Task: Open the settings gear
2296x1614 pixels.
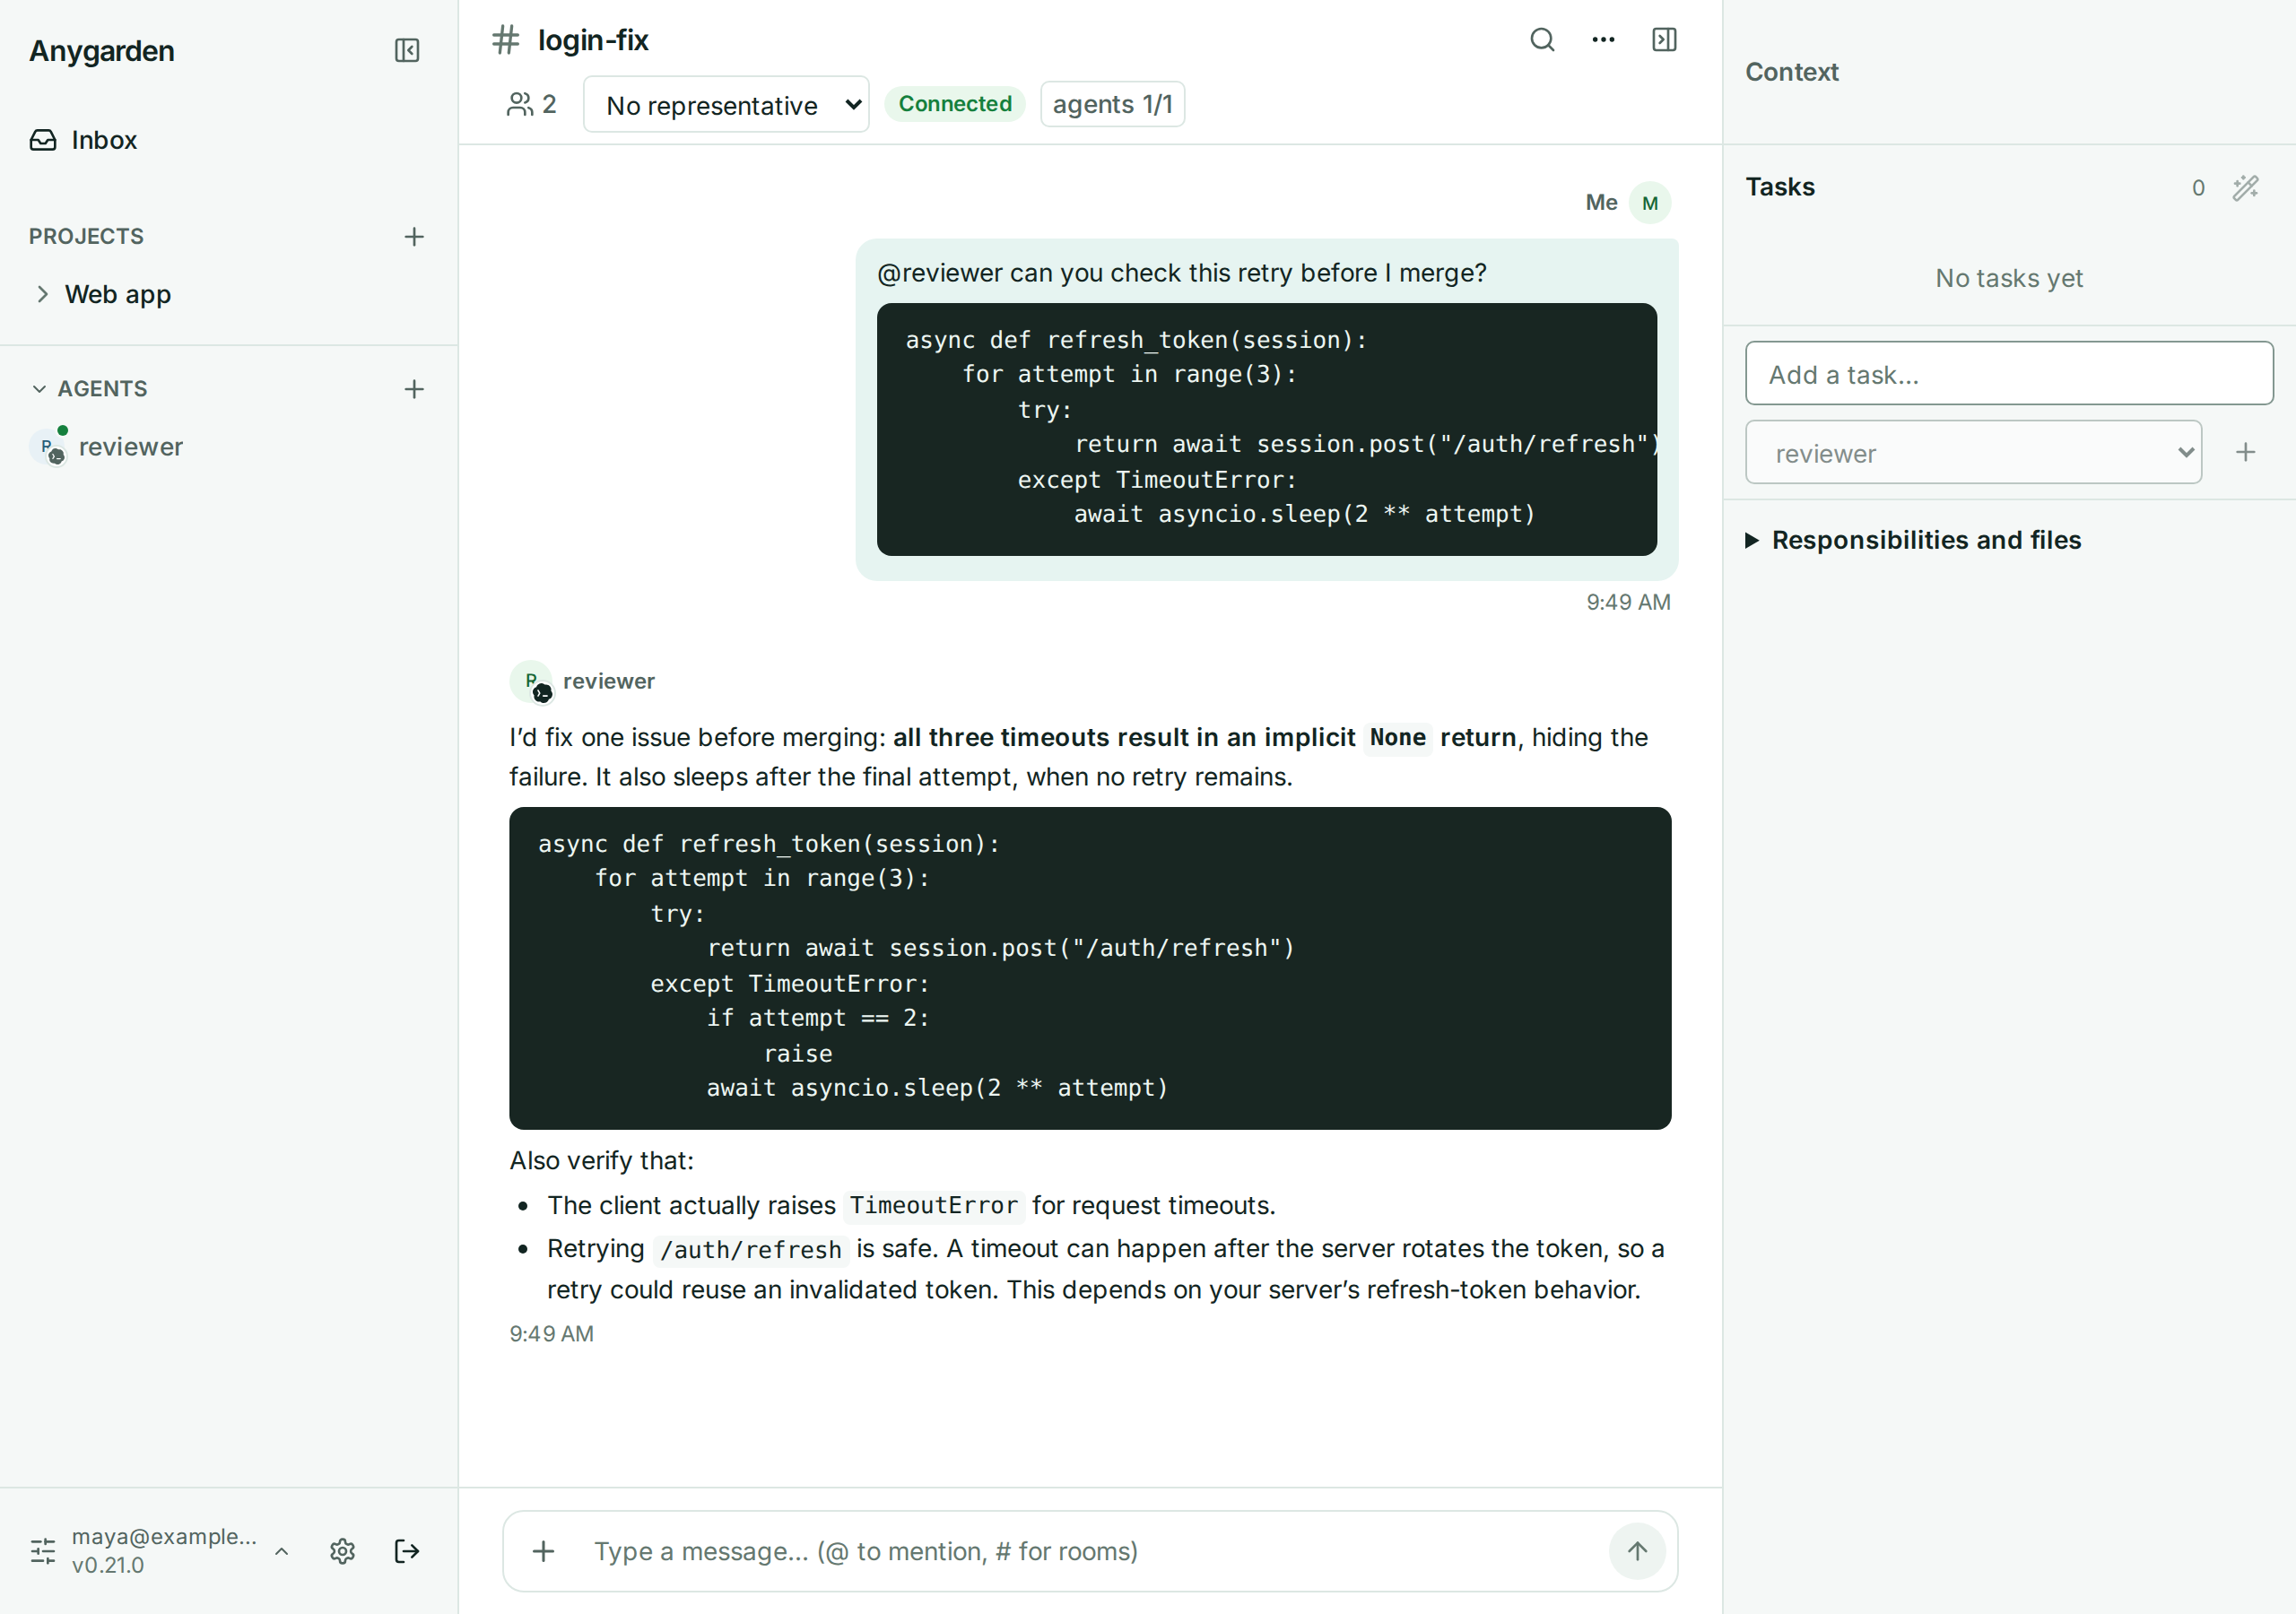Action: (x=343, y=1550)
